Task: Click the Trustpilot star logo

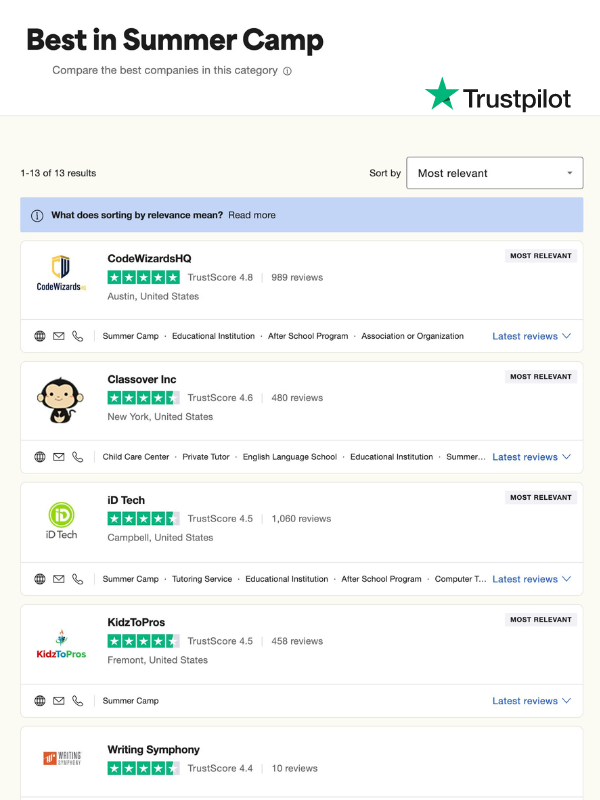Action: pyautogui.click(x=442, y=94)
